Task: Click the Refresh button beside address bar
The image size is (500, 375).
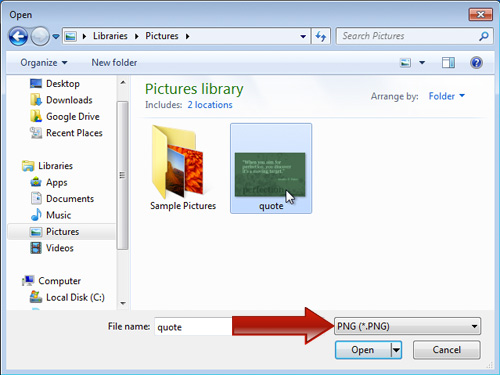Action: click(321, 36)
